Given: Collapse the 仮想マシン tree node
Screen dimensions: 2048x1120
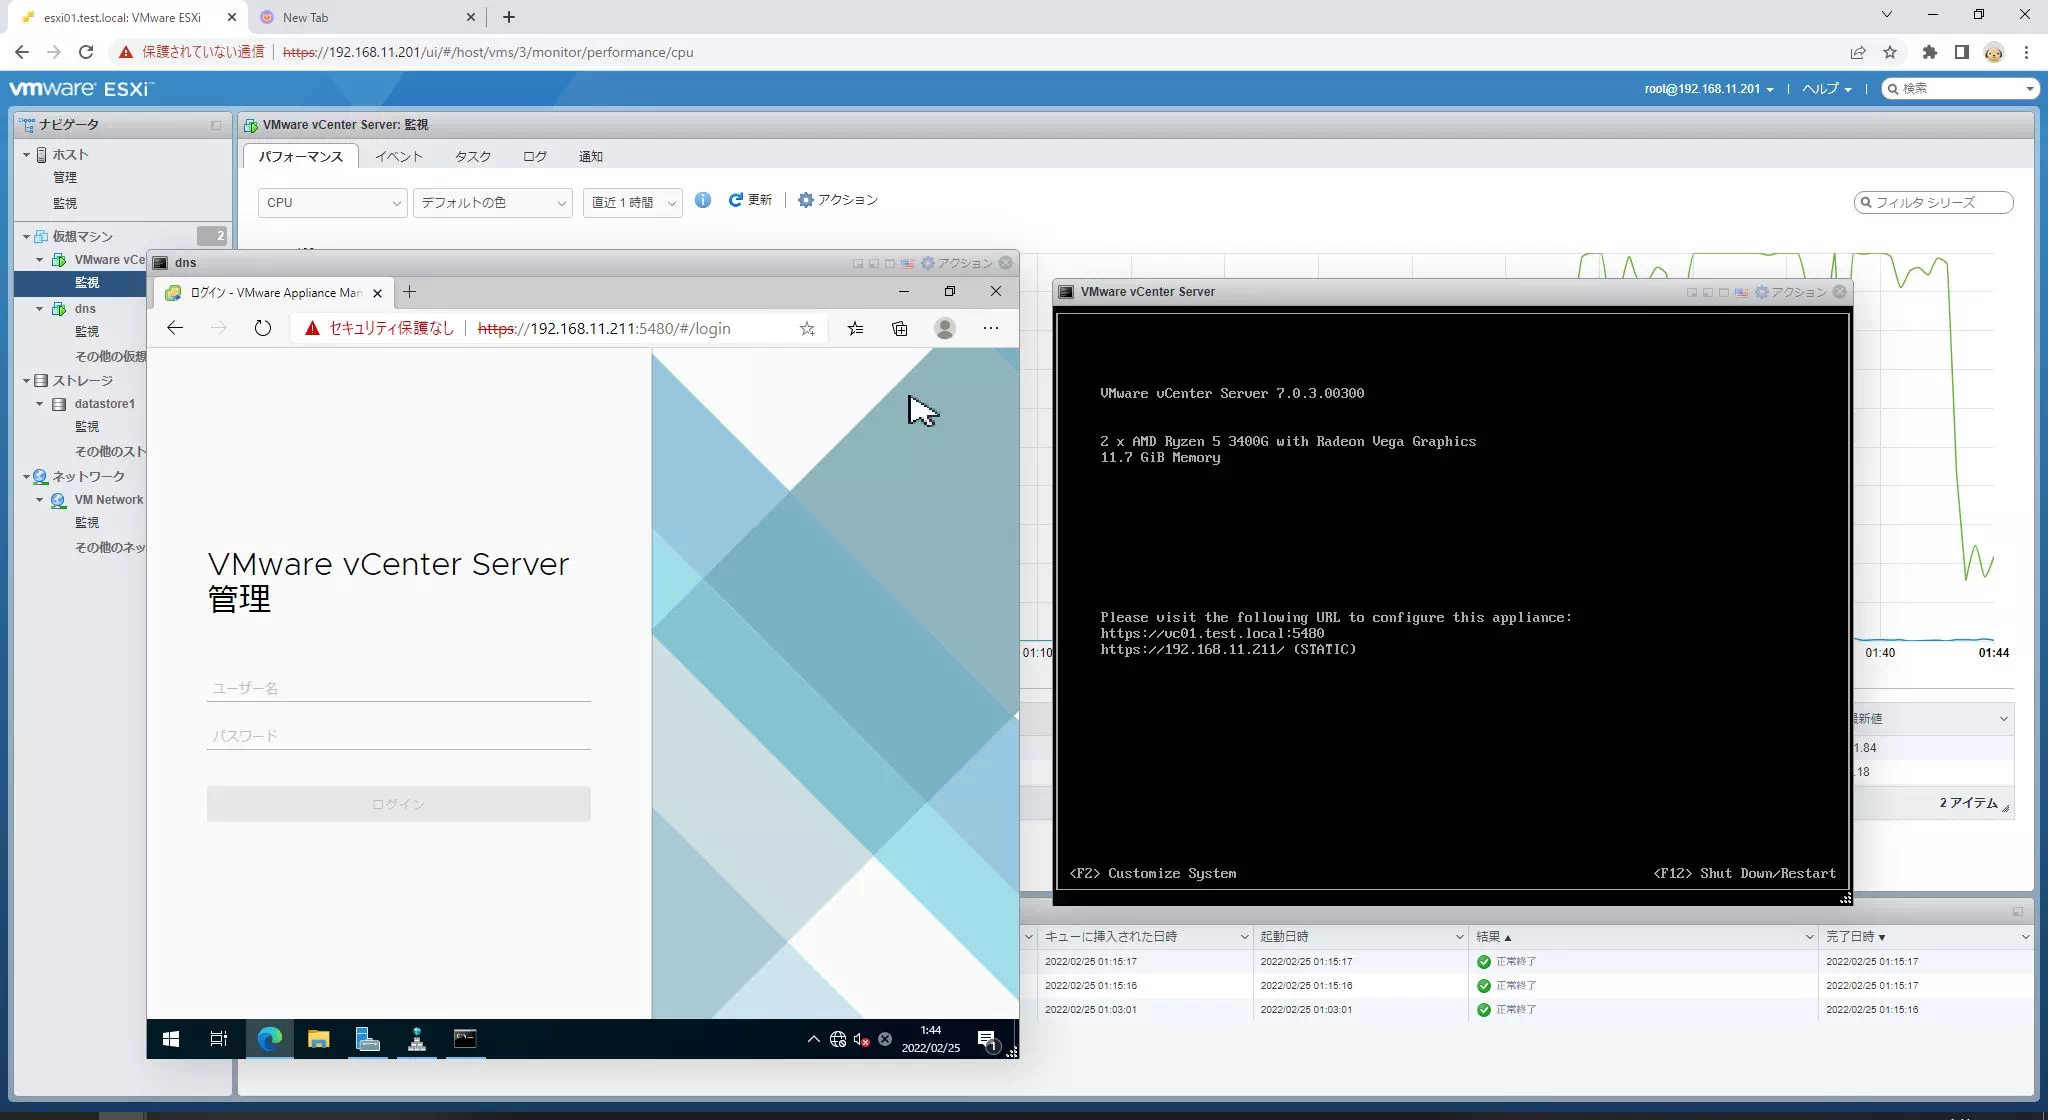Looking at the screenshot, I should [x=27, y=237].
